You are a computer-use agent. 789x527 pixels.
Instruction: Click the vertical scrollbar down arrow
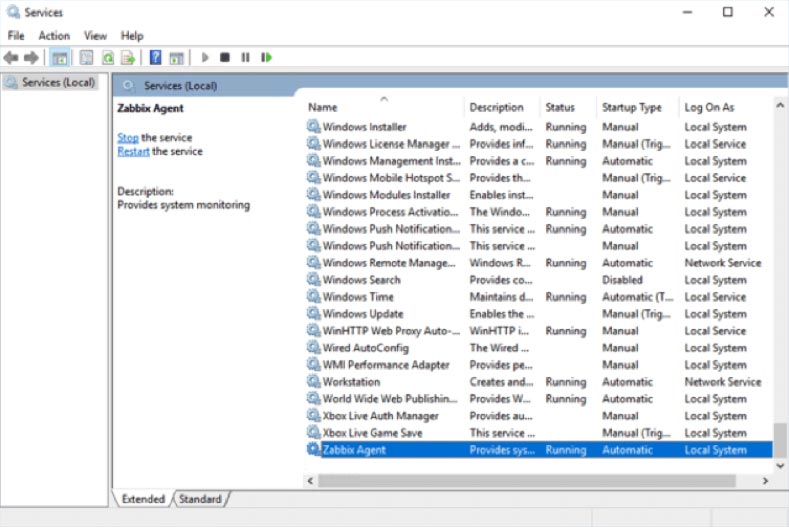(780, 466)
